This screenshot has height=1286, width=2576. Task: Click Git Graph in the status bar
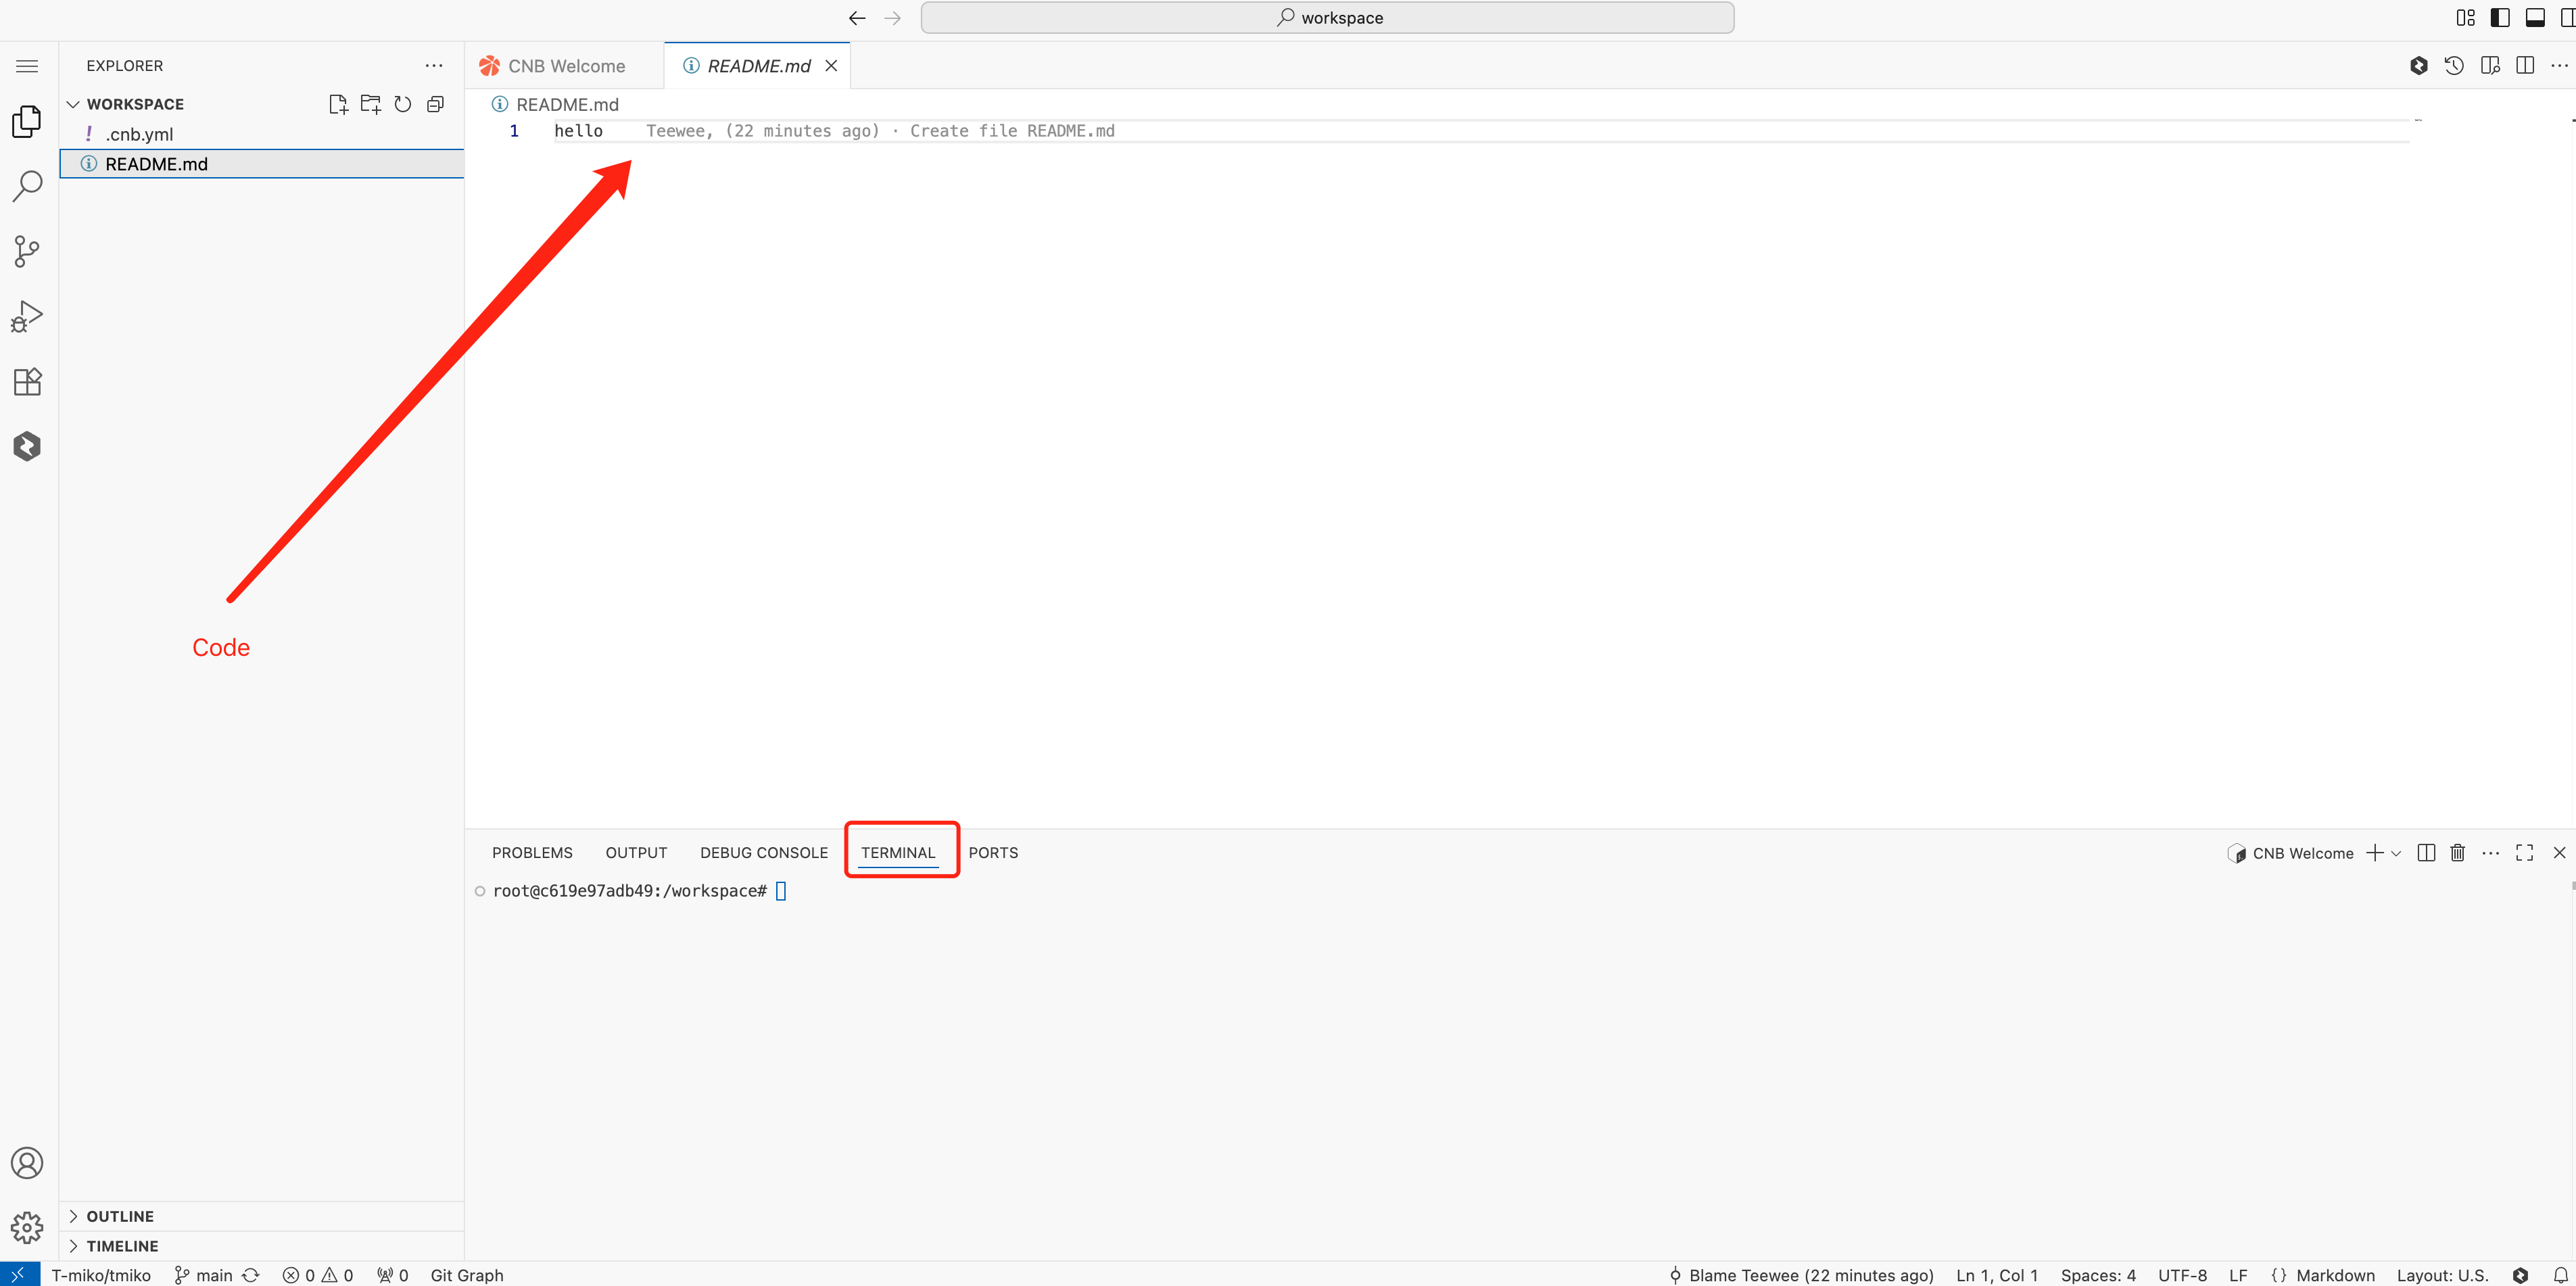pyautogui.click(x=466, y=1275)
